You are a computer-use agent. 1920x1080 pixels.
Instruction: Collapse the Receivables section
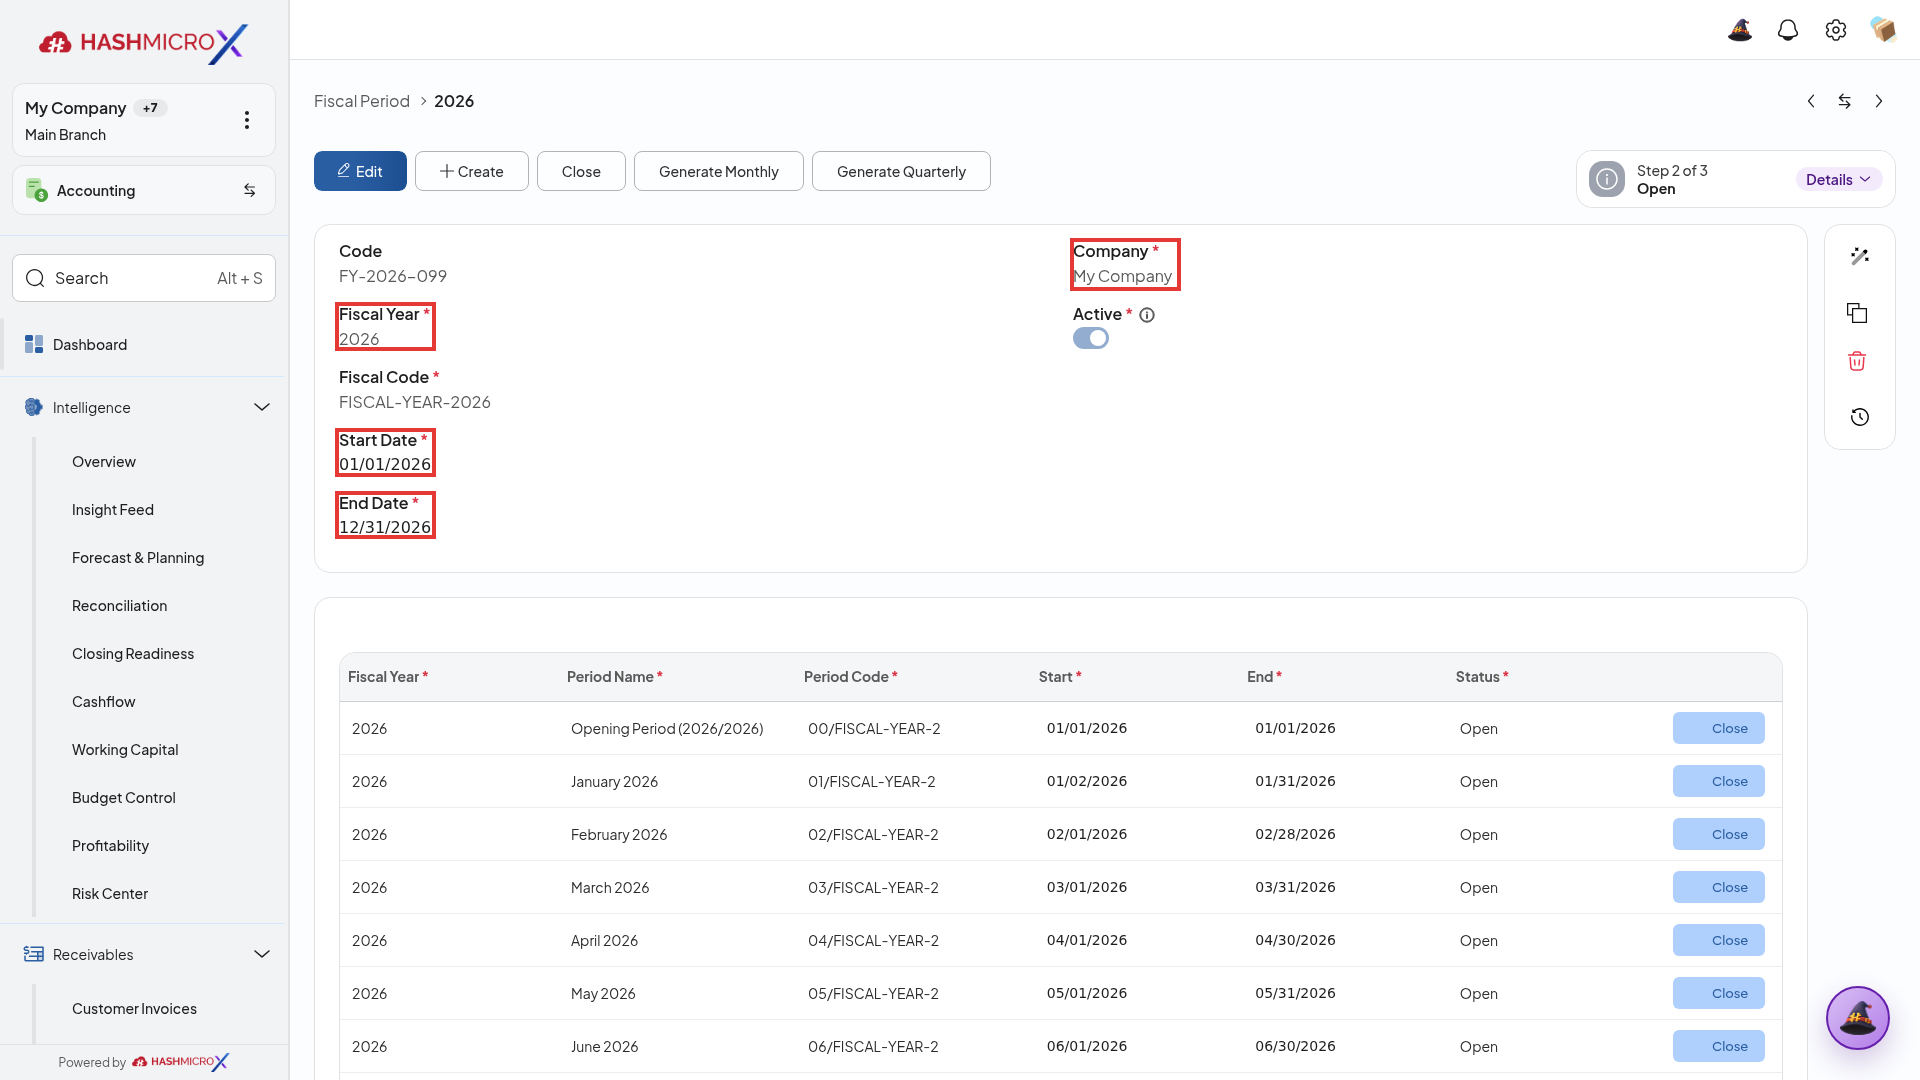262,954
